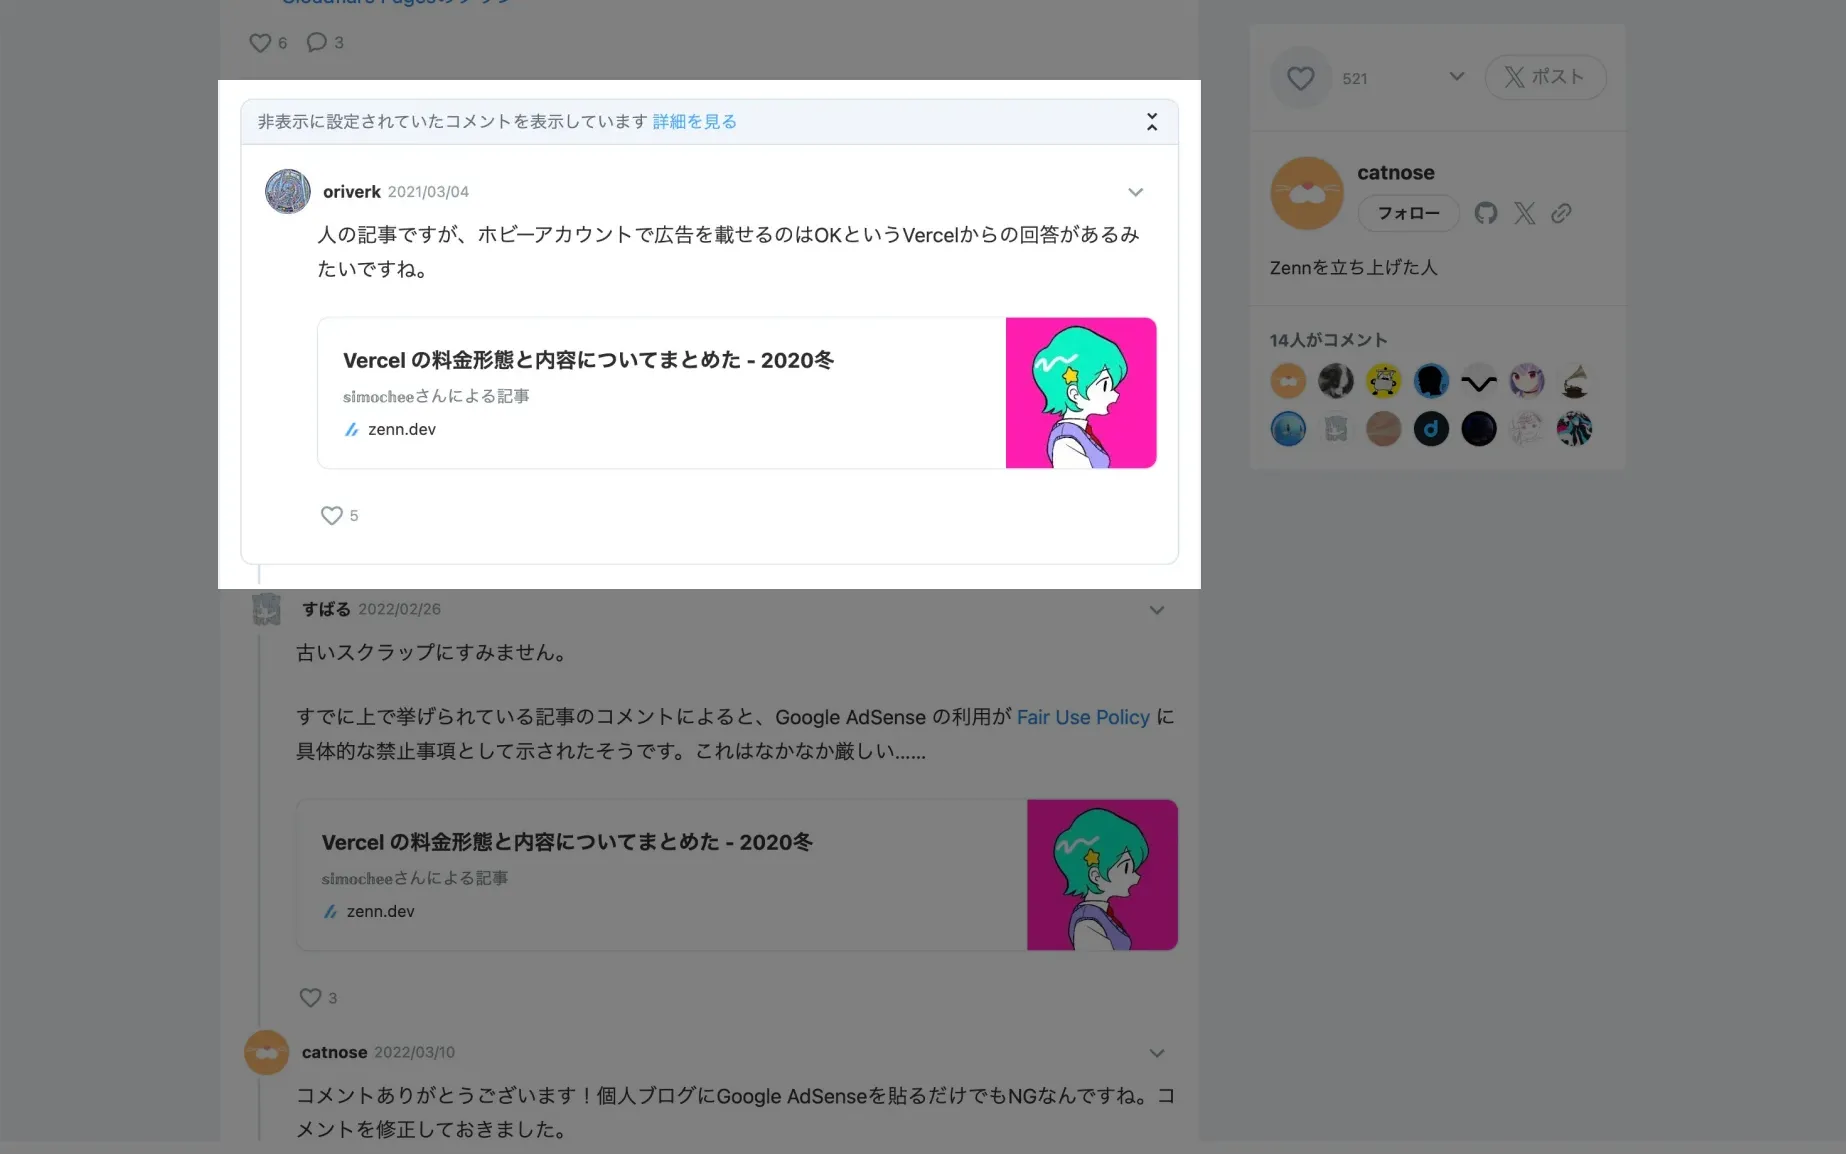The height and width of the screenshot is (1154, 1846).
Task: Open the Fair Use Policy link
Action: [1082, 717]
